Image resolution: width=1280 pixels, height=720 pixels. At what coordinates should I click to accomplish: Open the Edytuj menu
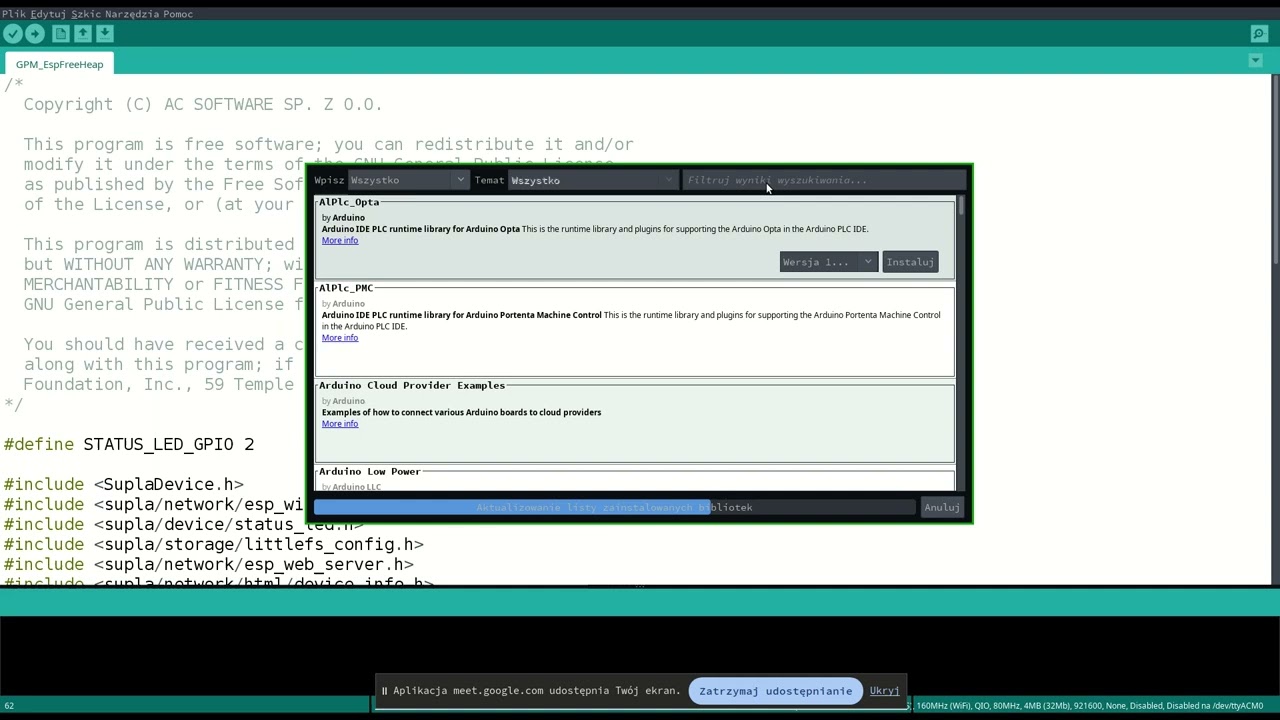click(x=48, y=14)
